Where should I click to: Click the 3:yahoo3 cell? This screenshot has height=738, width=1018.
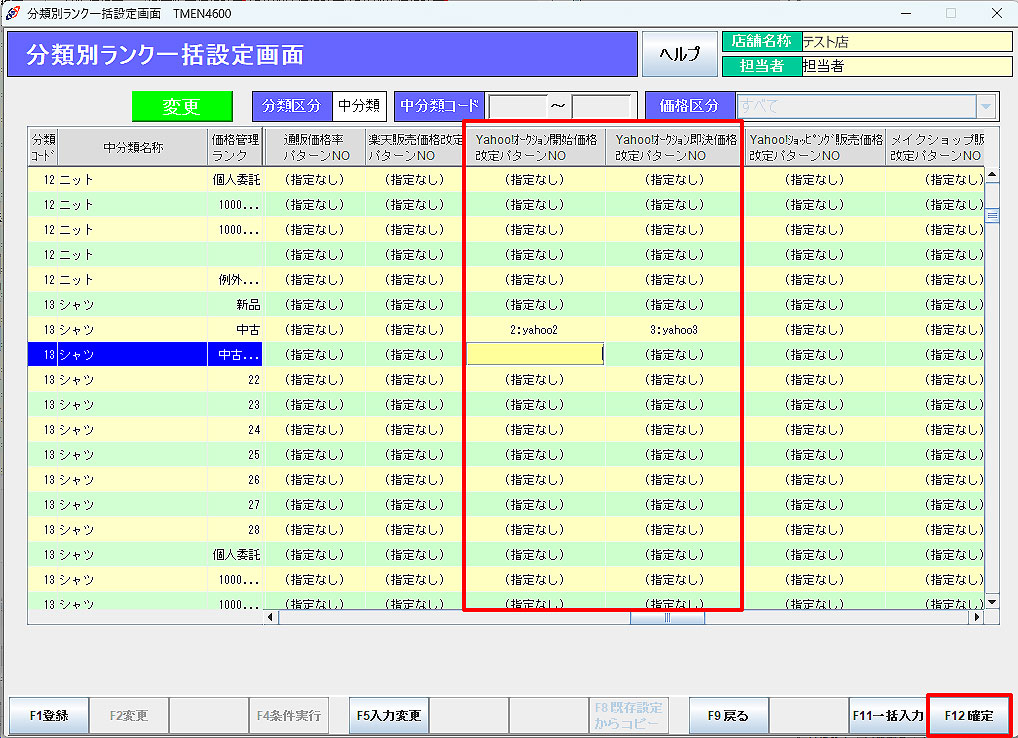pyautogui.click(x=674, y=329)
